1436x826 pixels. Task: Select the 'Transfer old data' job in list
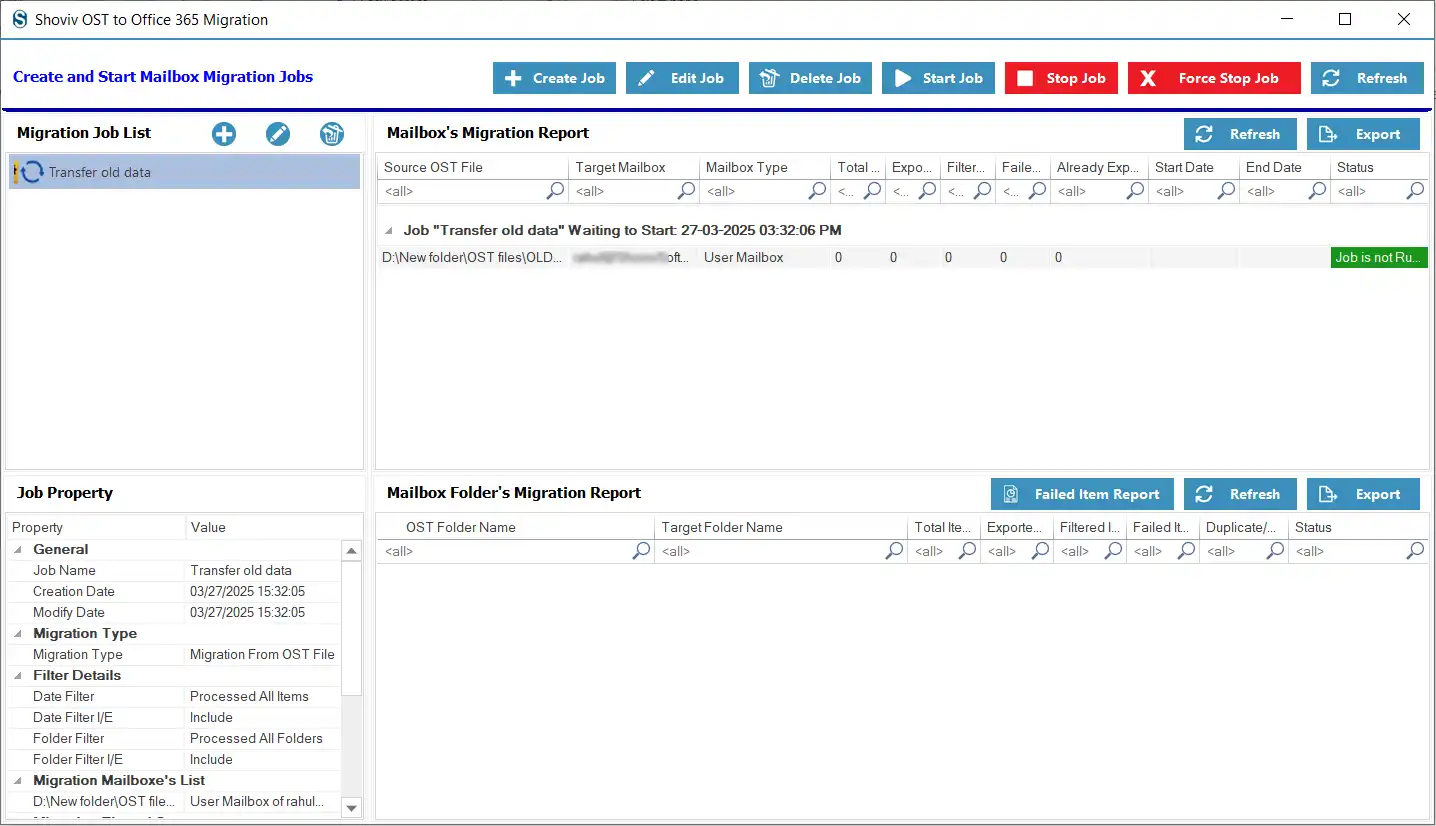[184, 172]
